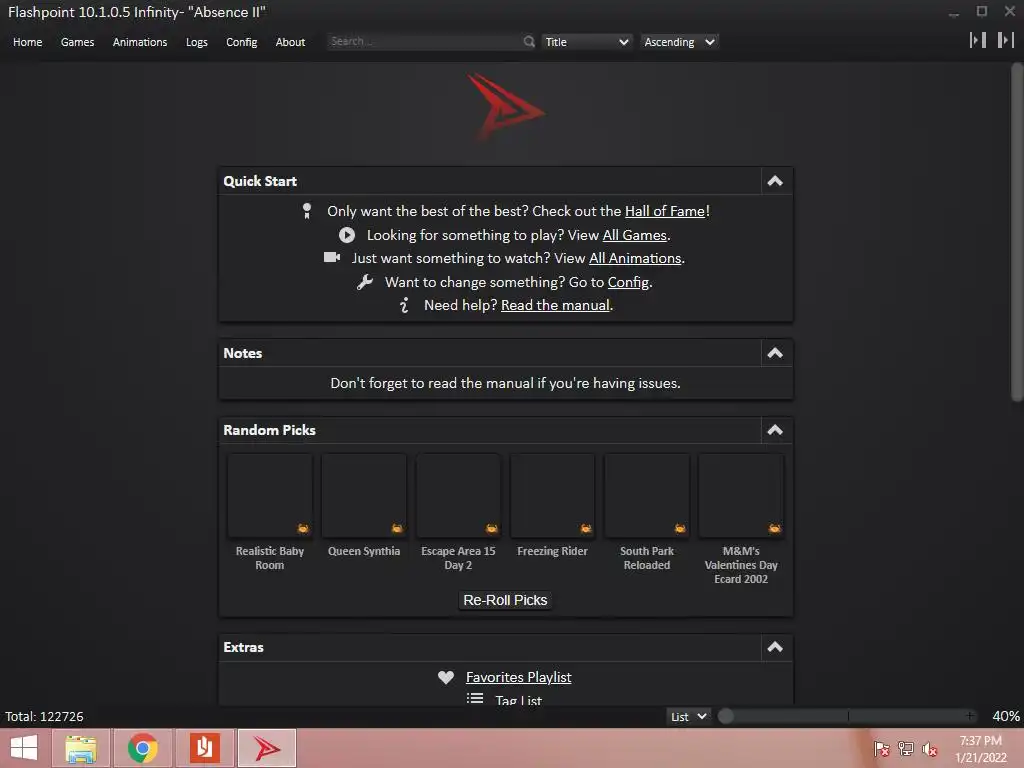Select the Escape Area 15 Day 2 thumbnail

tap(458, 496)
